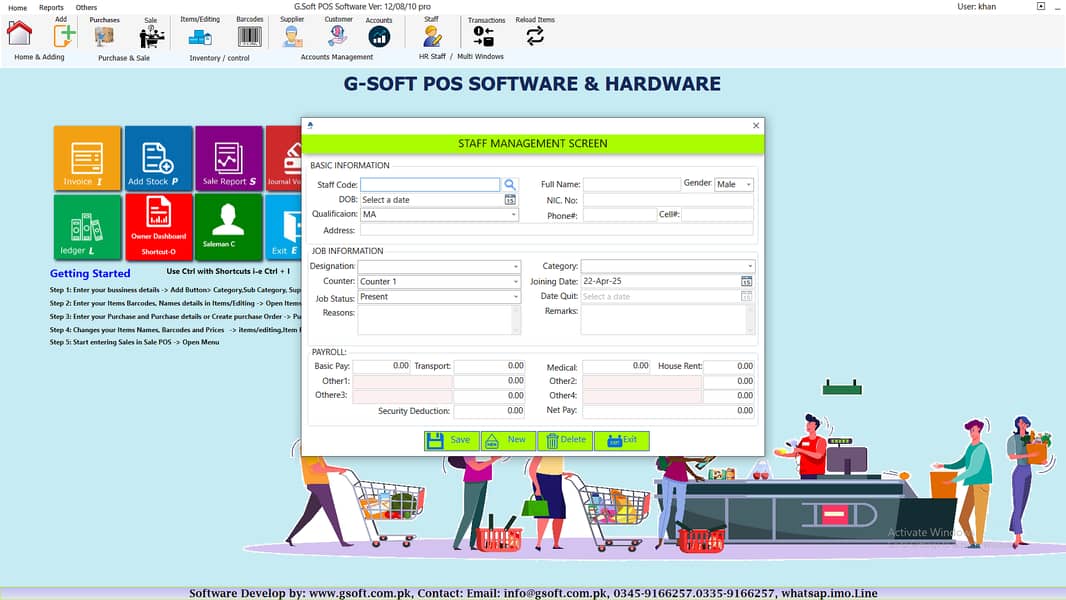Click the Transport amount field
The height and width of the screenshot is (600, 1066).
pyautogui.click(x=489, y=366)
